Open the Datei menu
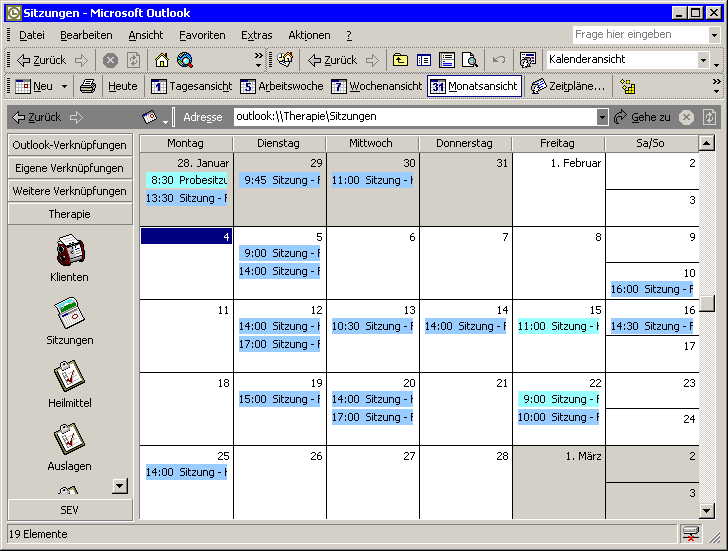This screenshot has height=551, width=728. point(32,35)
